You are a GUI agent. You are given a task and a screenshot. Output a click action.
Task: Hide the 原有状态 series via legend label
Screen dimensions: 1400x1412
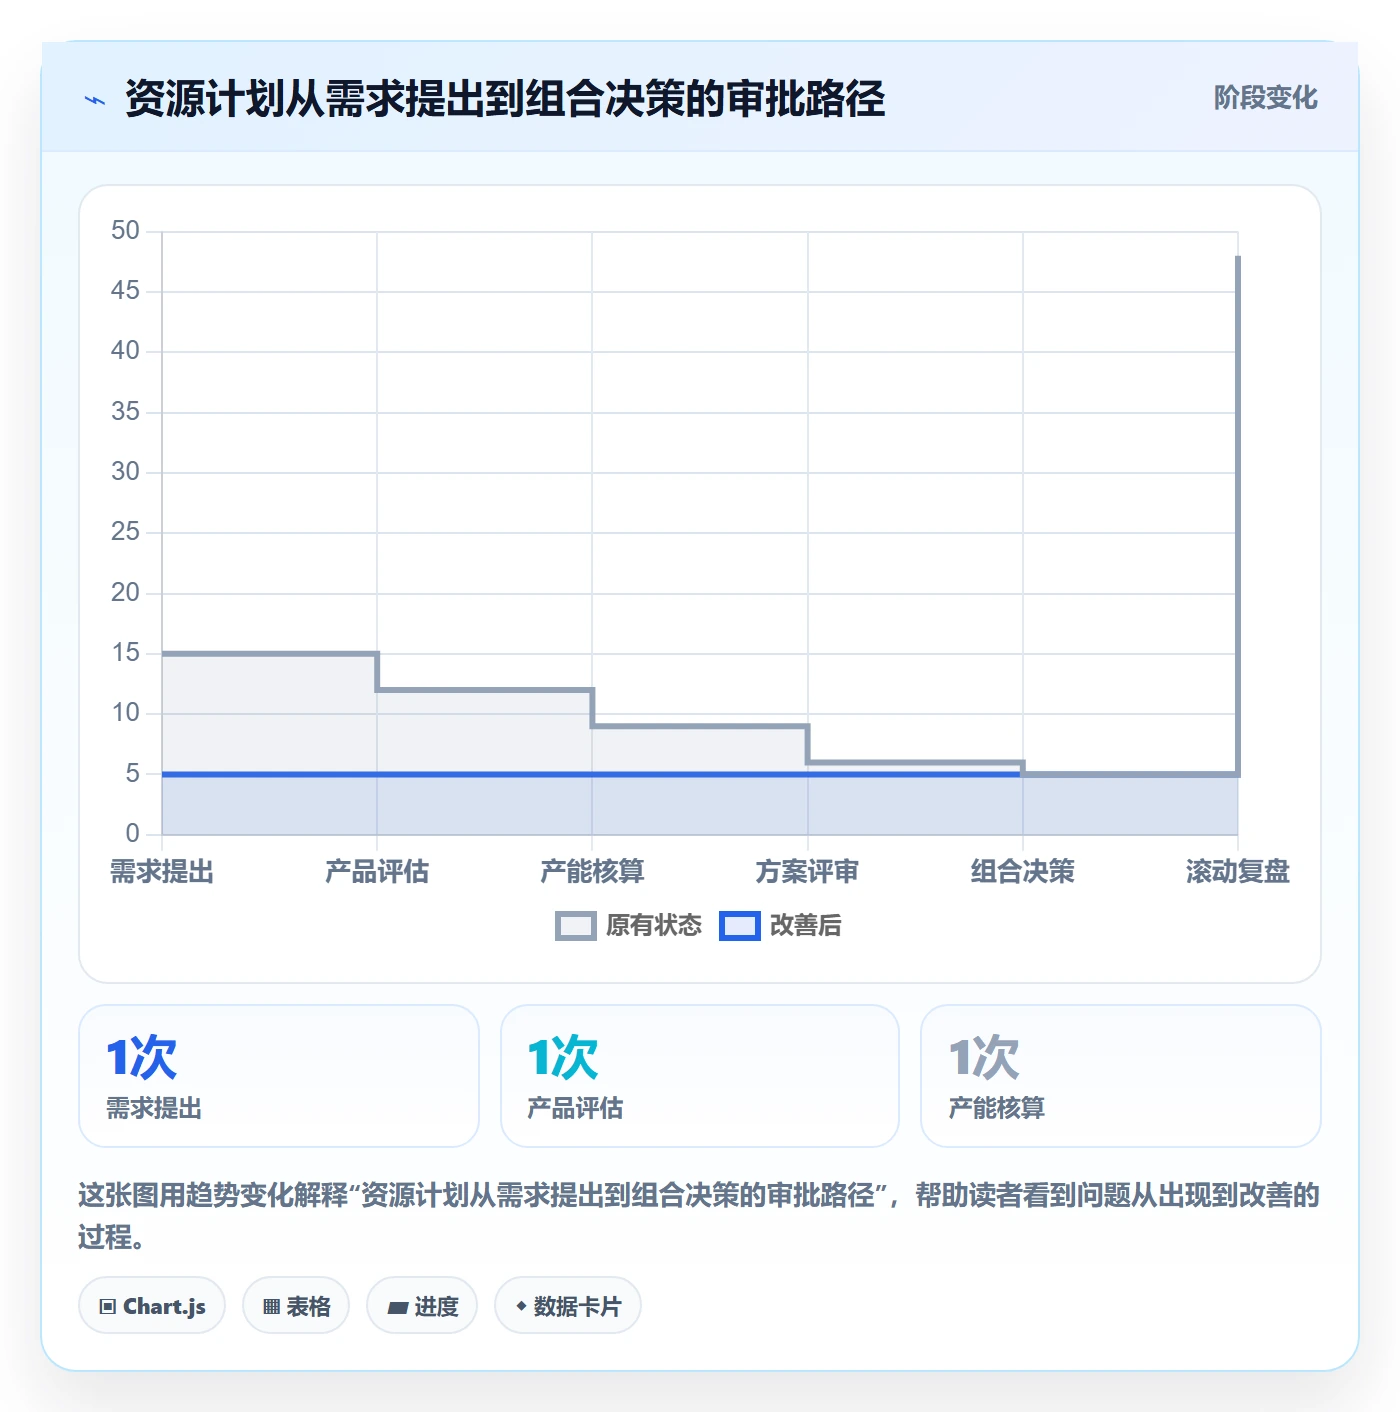pos(654,926)
